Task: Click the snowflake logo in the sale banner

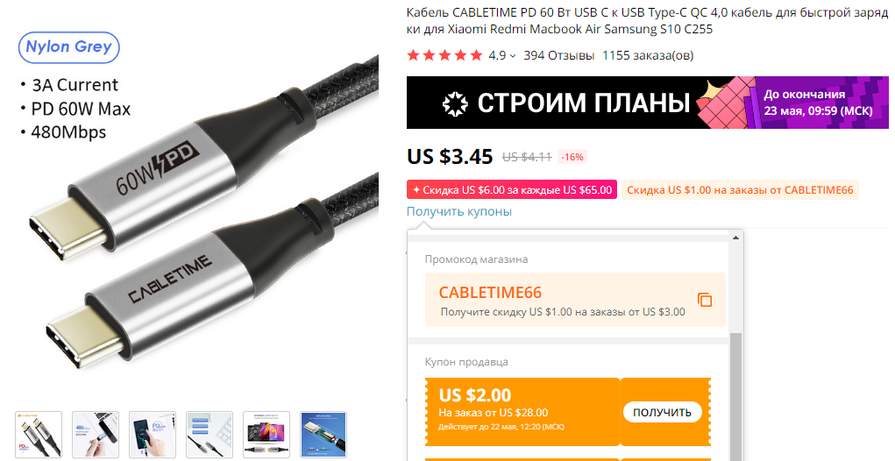Action: tap(455, 104)
